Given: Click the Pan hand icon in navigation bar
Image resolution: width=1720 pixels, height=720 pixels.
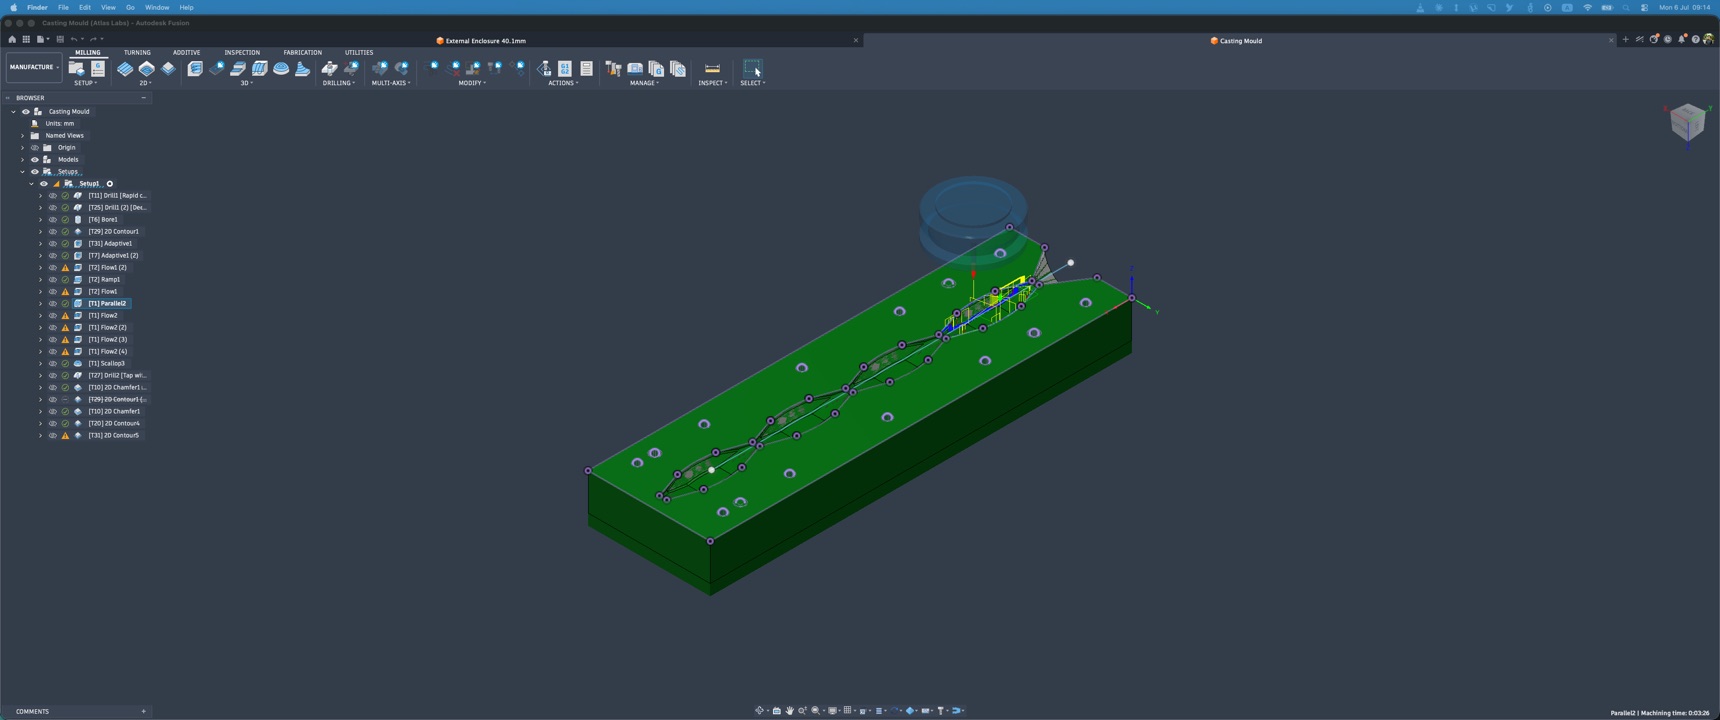Looking at the screenshot, I should click(x=789, y=711).
